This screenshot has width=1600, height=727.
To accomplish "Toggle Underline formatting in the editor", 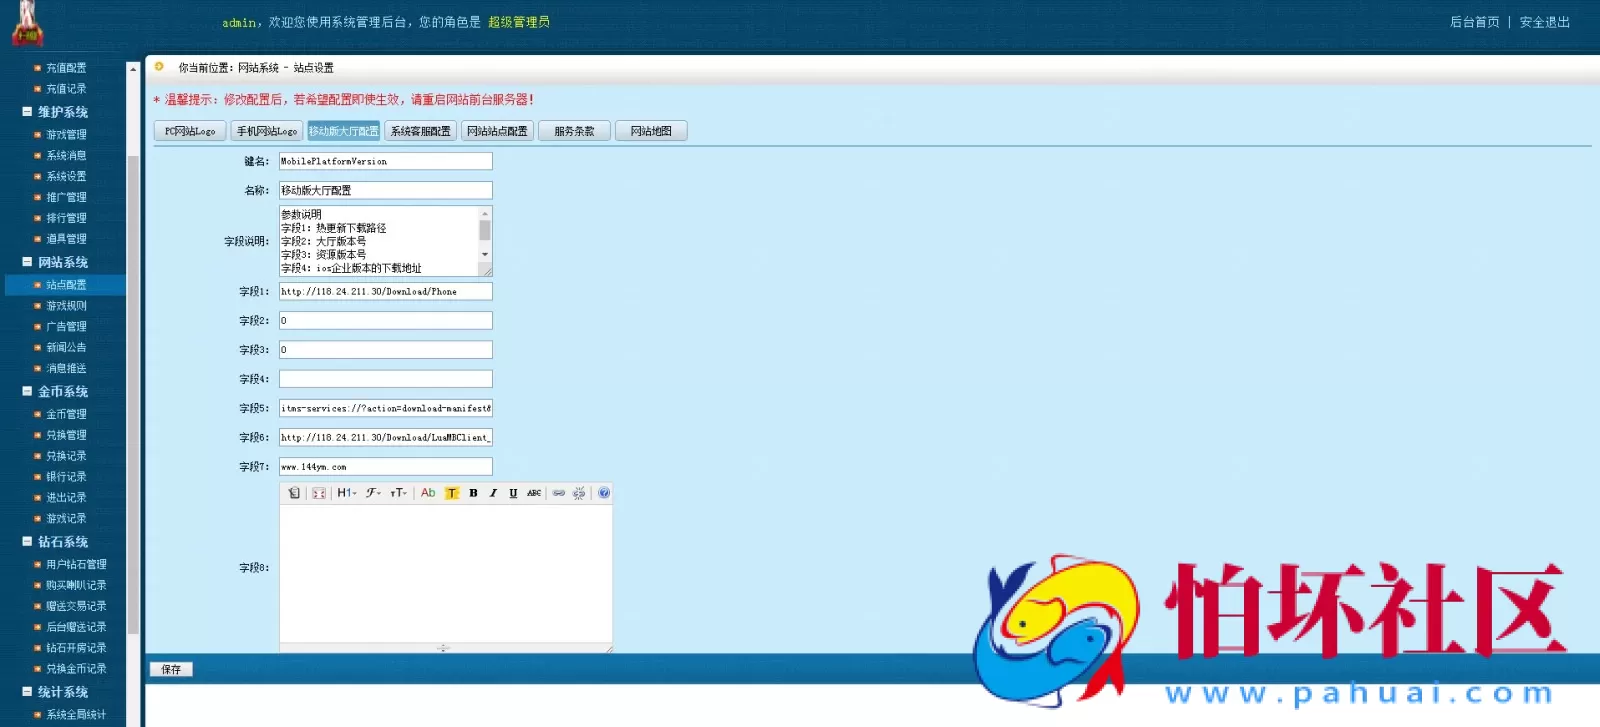I will pos(513,493).
